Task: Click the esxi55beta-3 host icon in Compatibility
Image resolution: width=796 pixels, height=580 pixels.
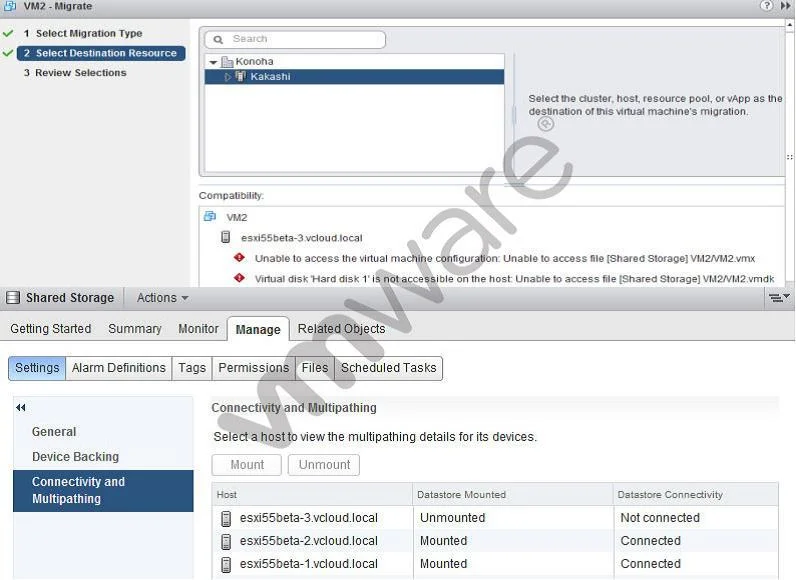Action: (x=226, y=237)
